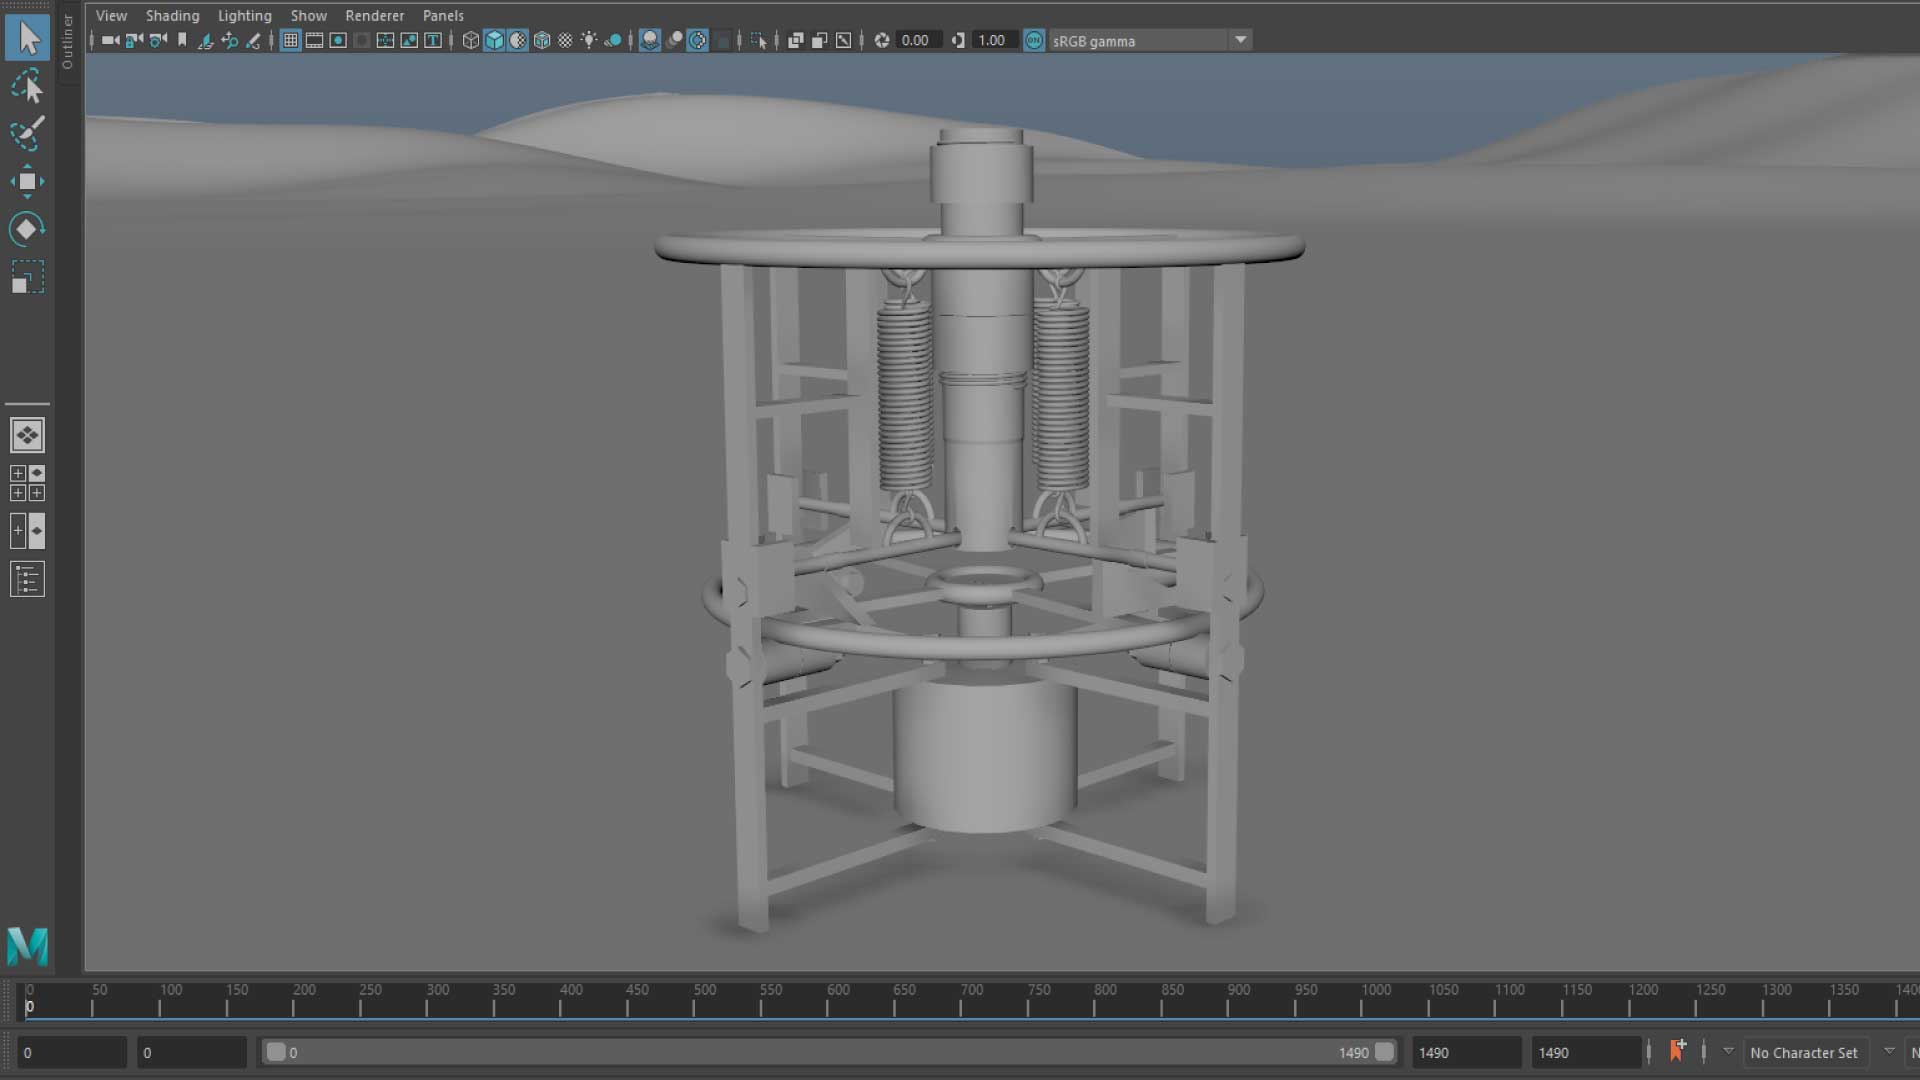
Task: Click the range slider start handle
Action: 275,1052
